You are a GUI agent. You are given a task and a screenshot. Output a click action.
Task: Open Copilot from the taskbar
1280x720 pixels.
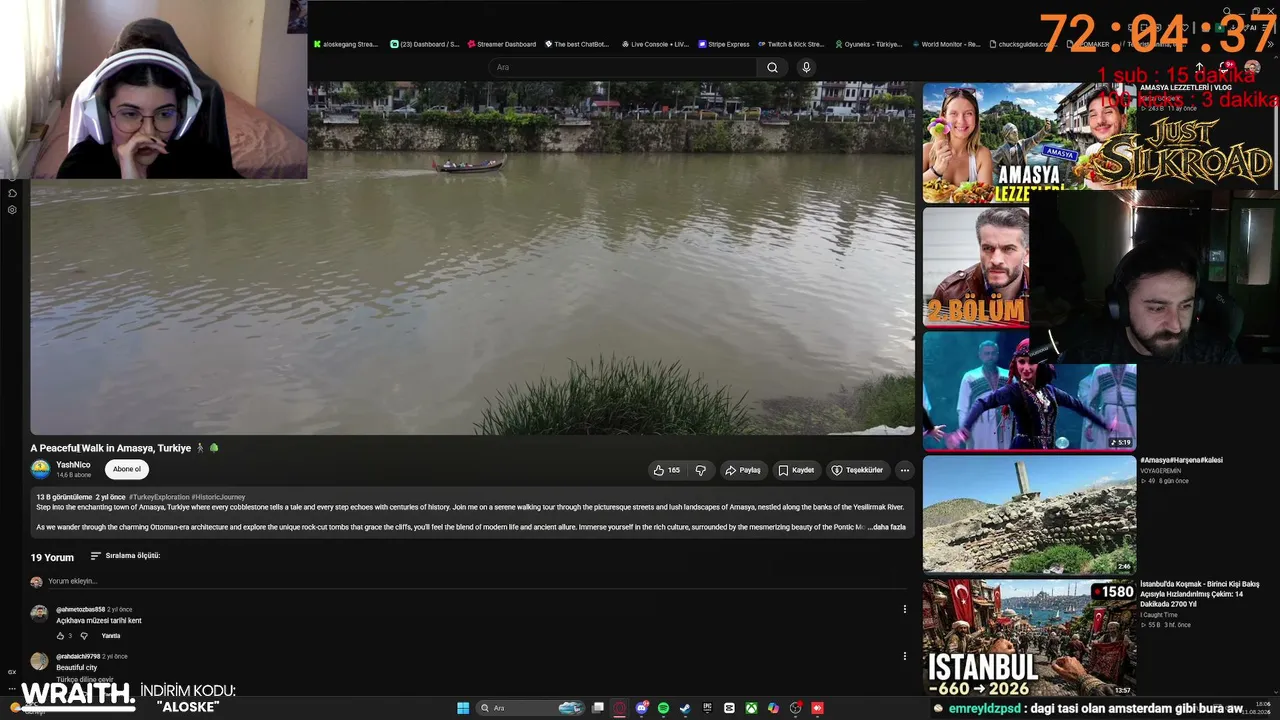[773, 708]
